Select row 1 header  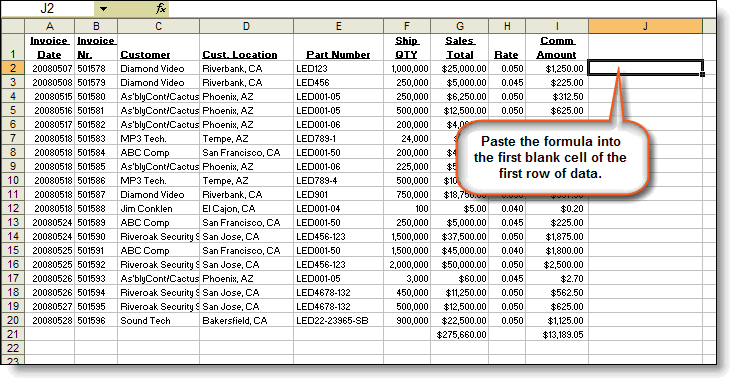point(13,47)
